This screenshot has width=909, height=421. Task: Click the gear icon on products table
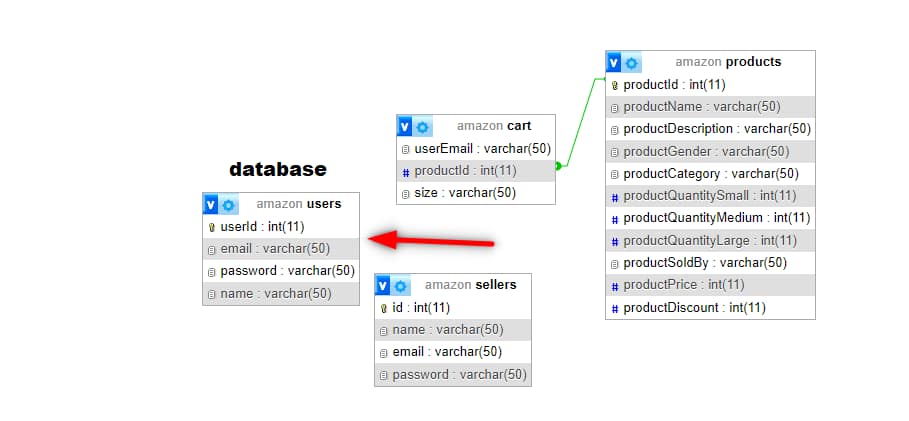pyautogui.click(x=631, y=63)
